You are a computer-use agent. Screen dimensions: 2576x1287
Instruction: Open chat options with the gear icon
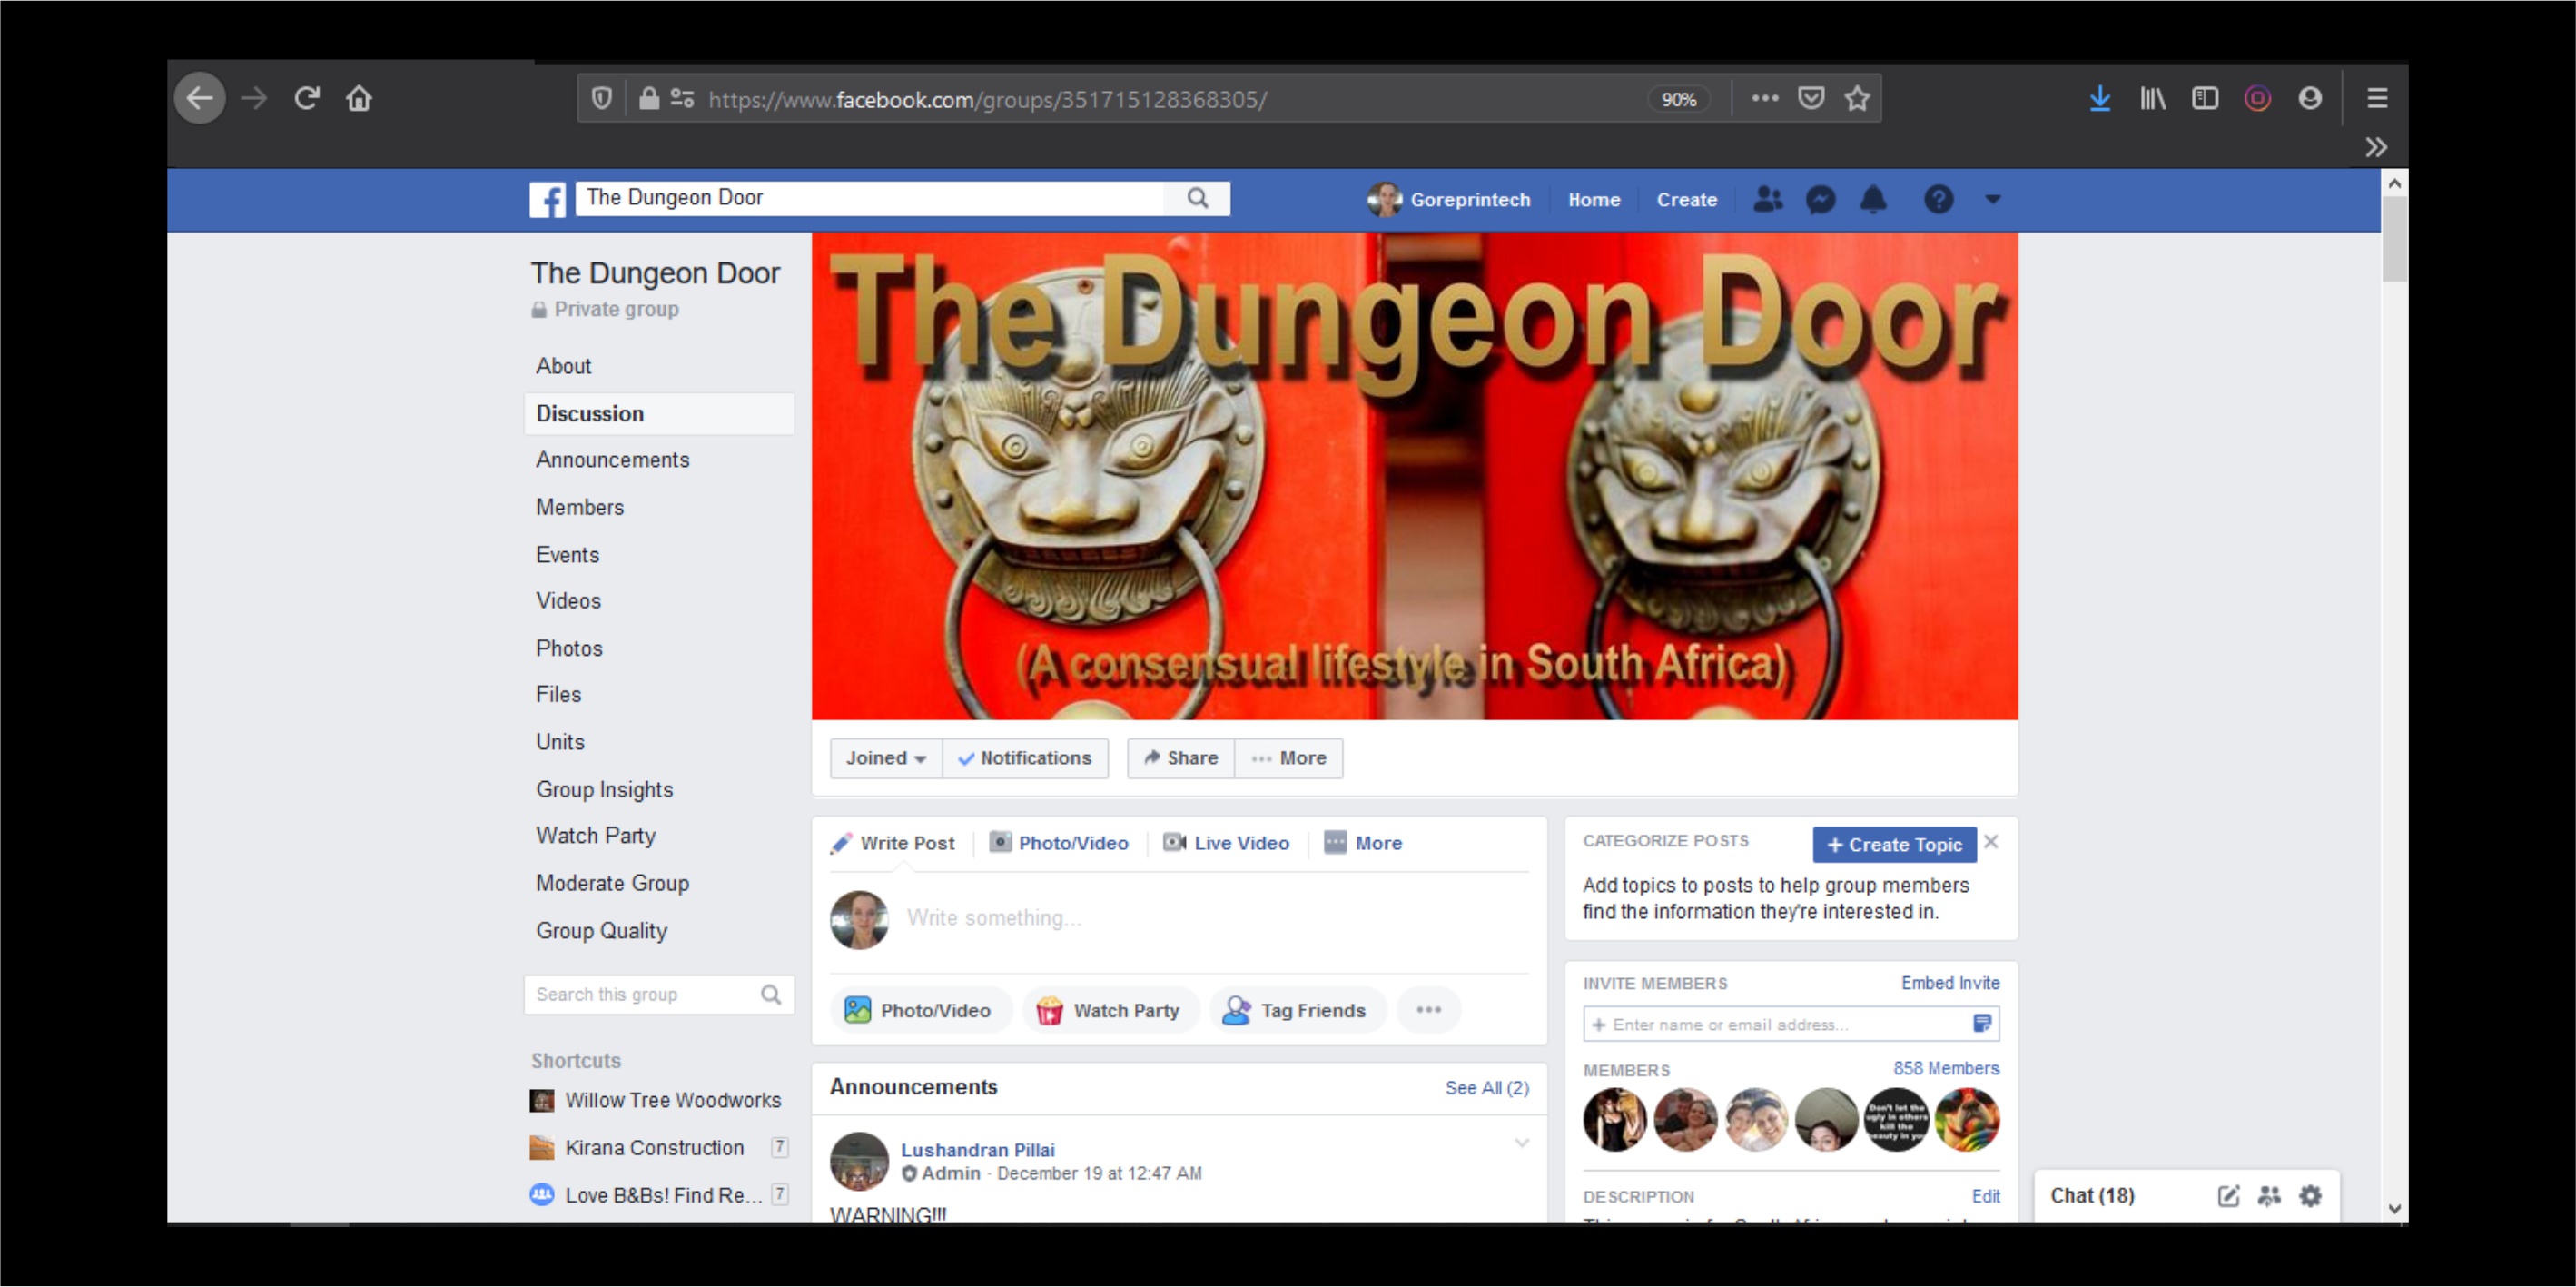[x=2310, y=1195]
